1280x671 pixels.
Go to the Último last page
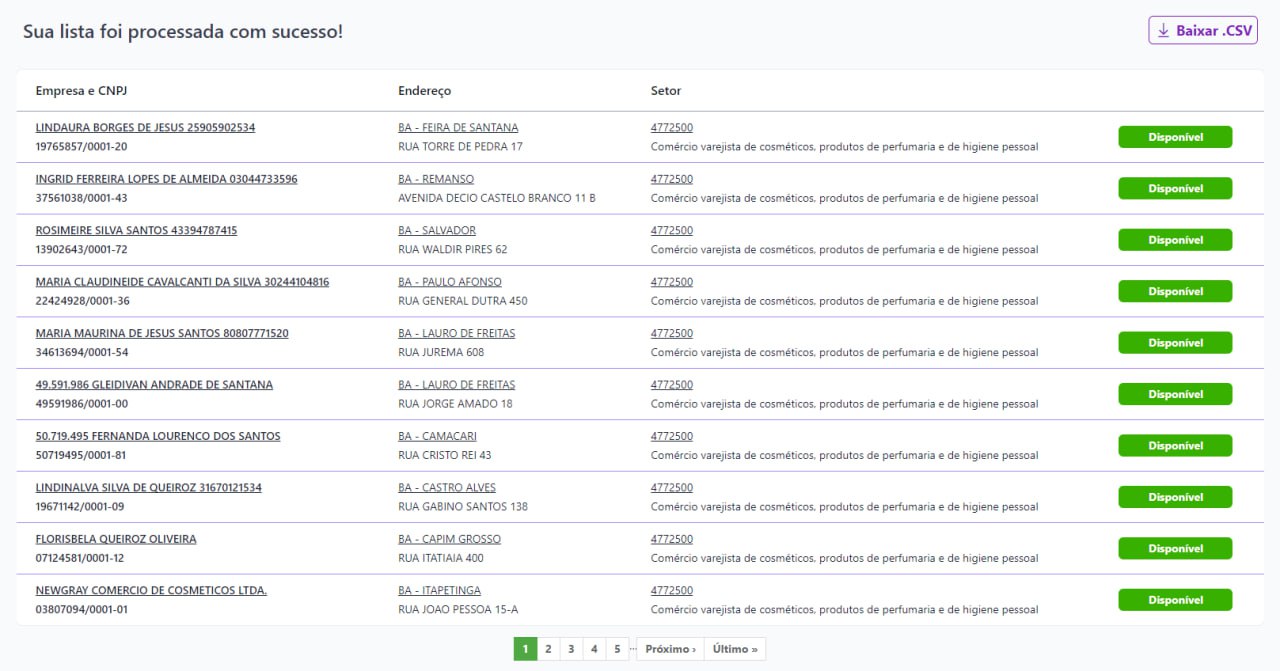(x=735, y=649)
